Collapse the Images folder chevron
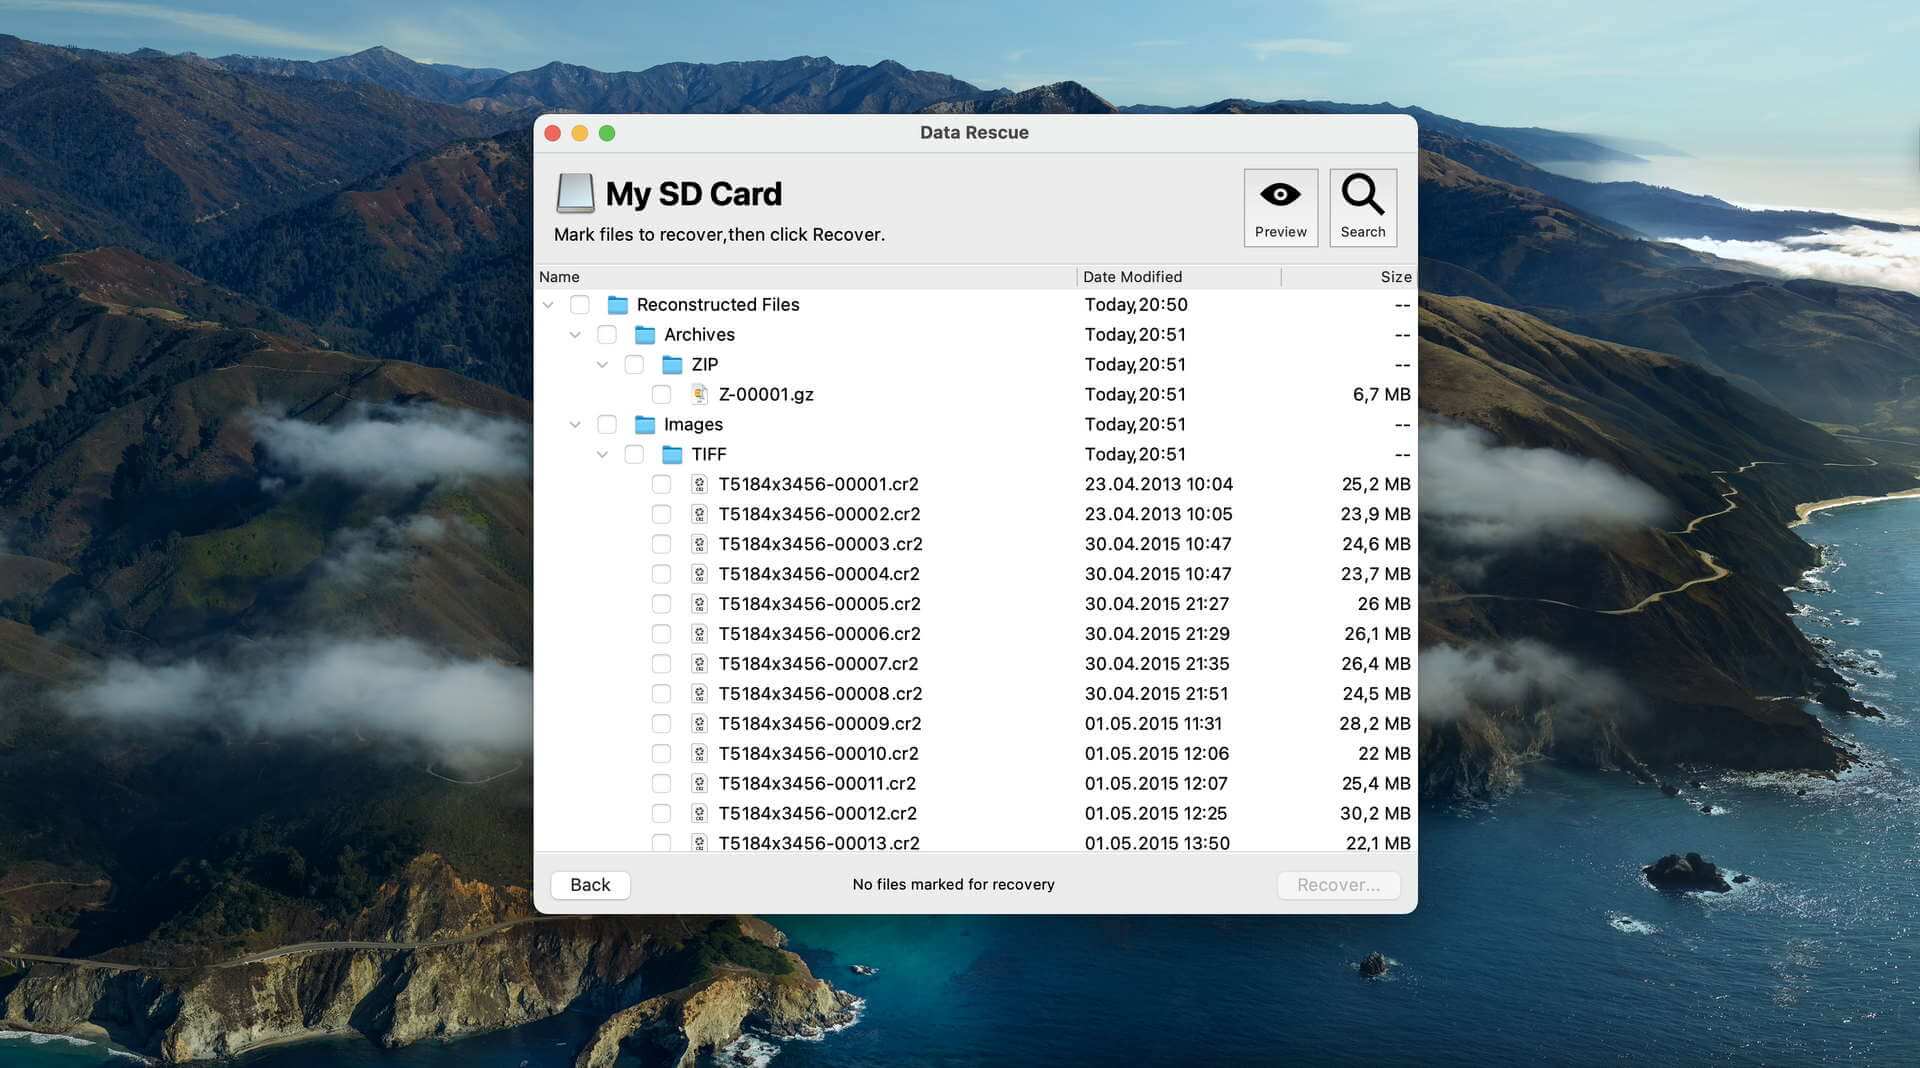Image resolution: width=1920 pixels, height=1068 pixels. tap(575, 425)
